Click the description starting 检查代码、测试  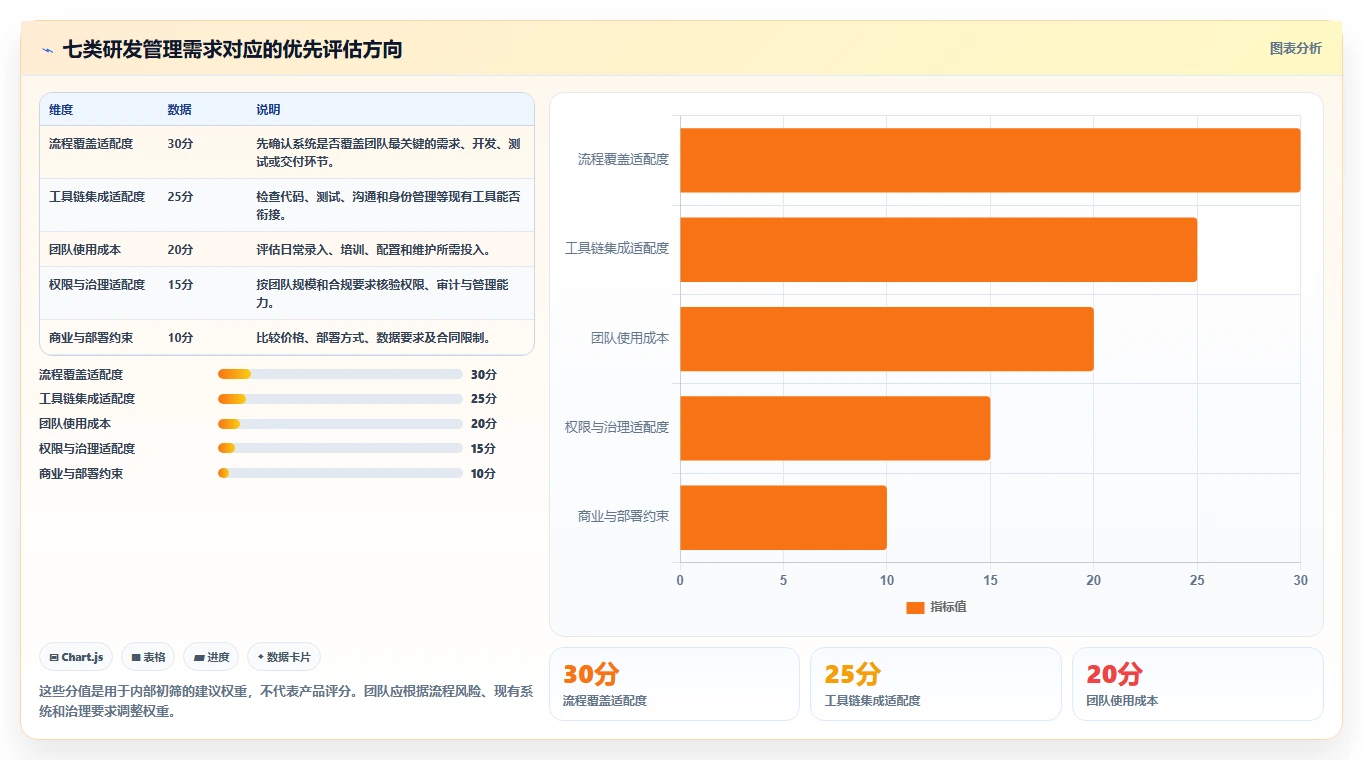coord(388,205)
